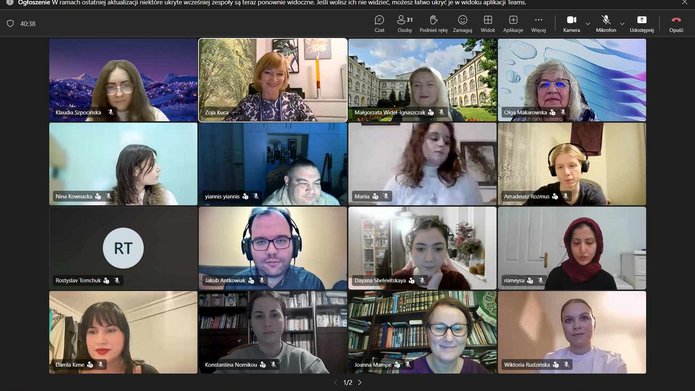Screen dimensions: 695x391
Task: Show the Osoby participants list
Action: tap(405, 23)
